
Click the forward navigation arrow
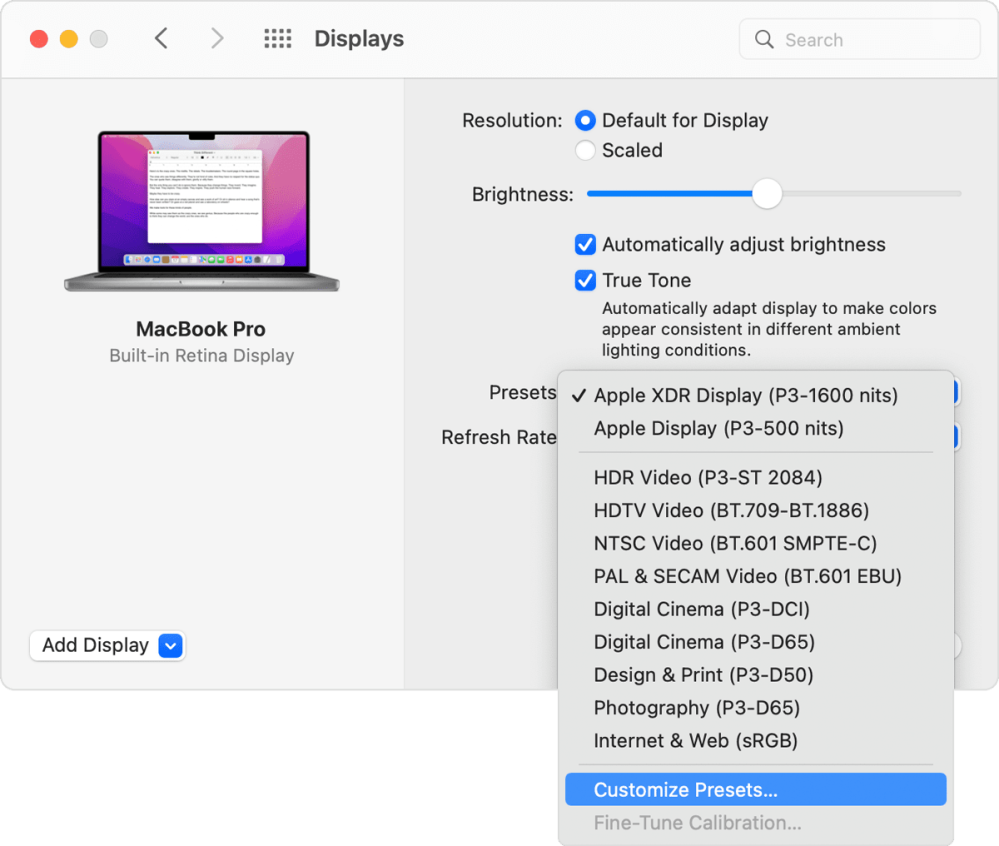(217, 39)
